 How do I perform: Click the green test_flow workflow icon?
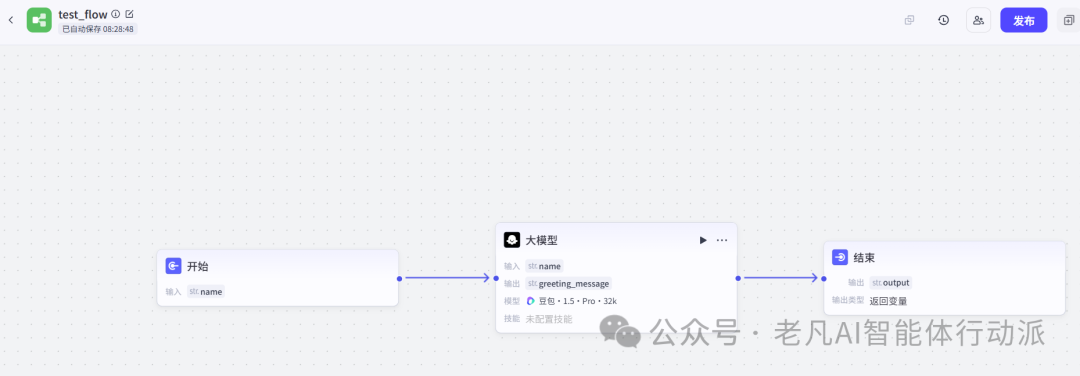(39, 20)
